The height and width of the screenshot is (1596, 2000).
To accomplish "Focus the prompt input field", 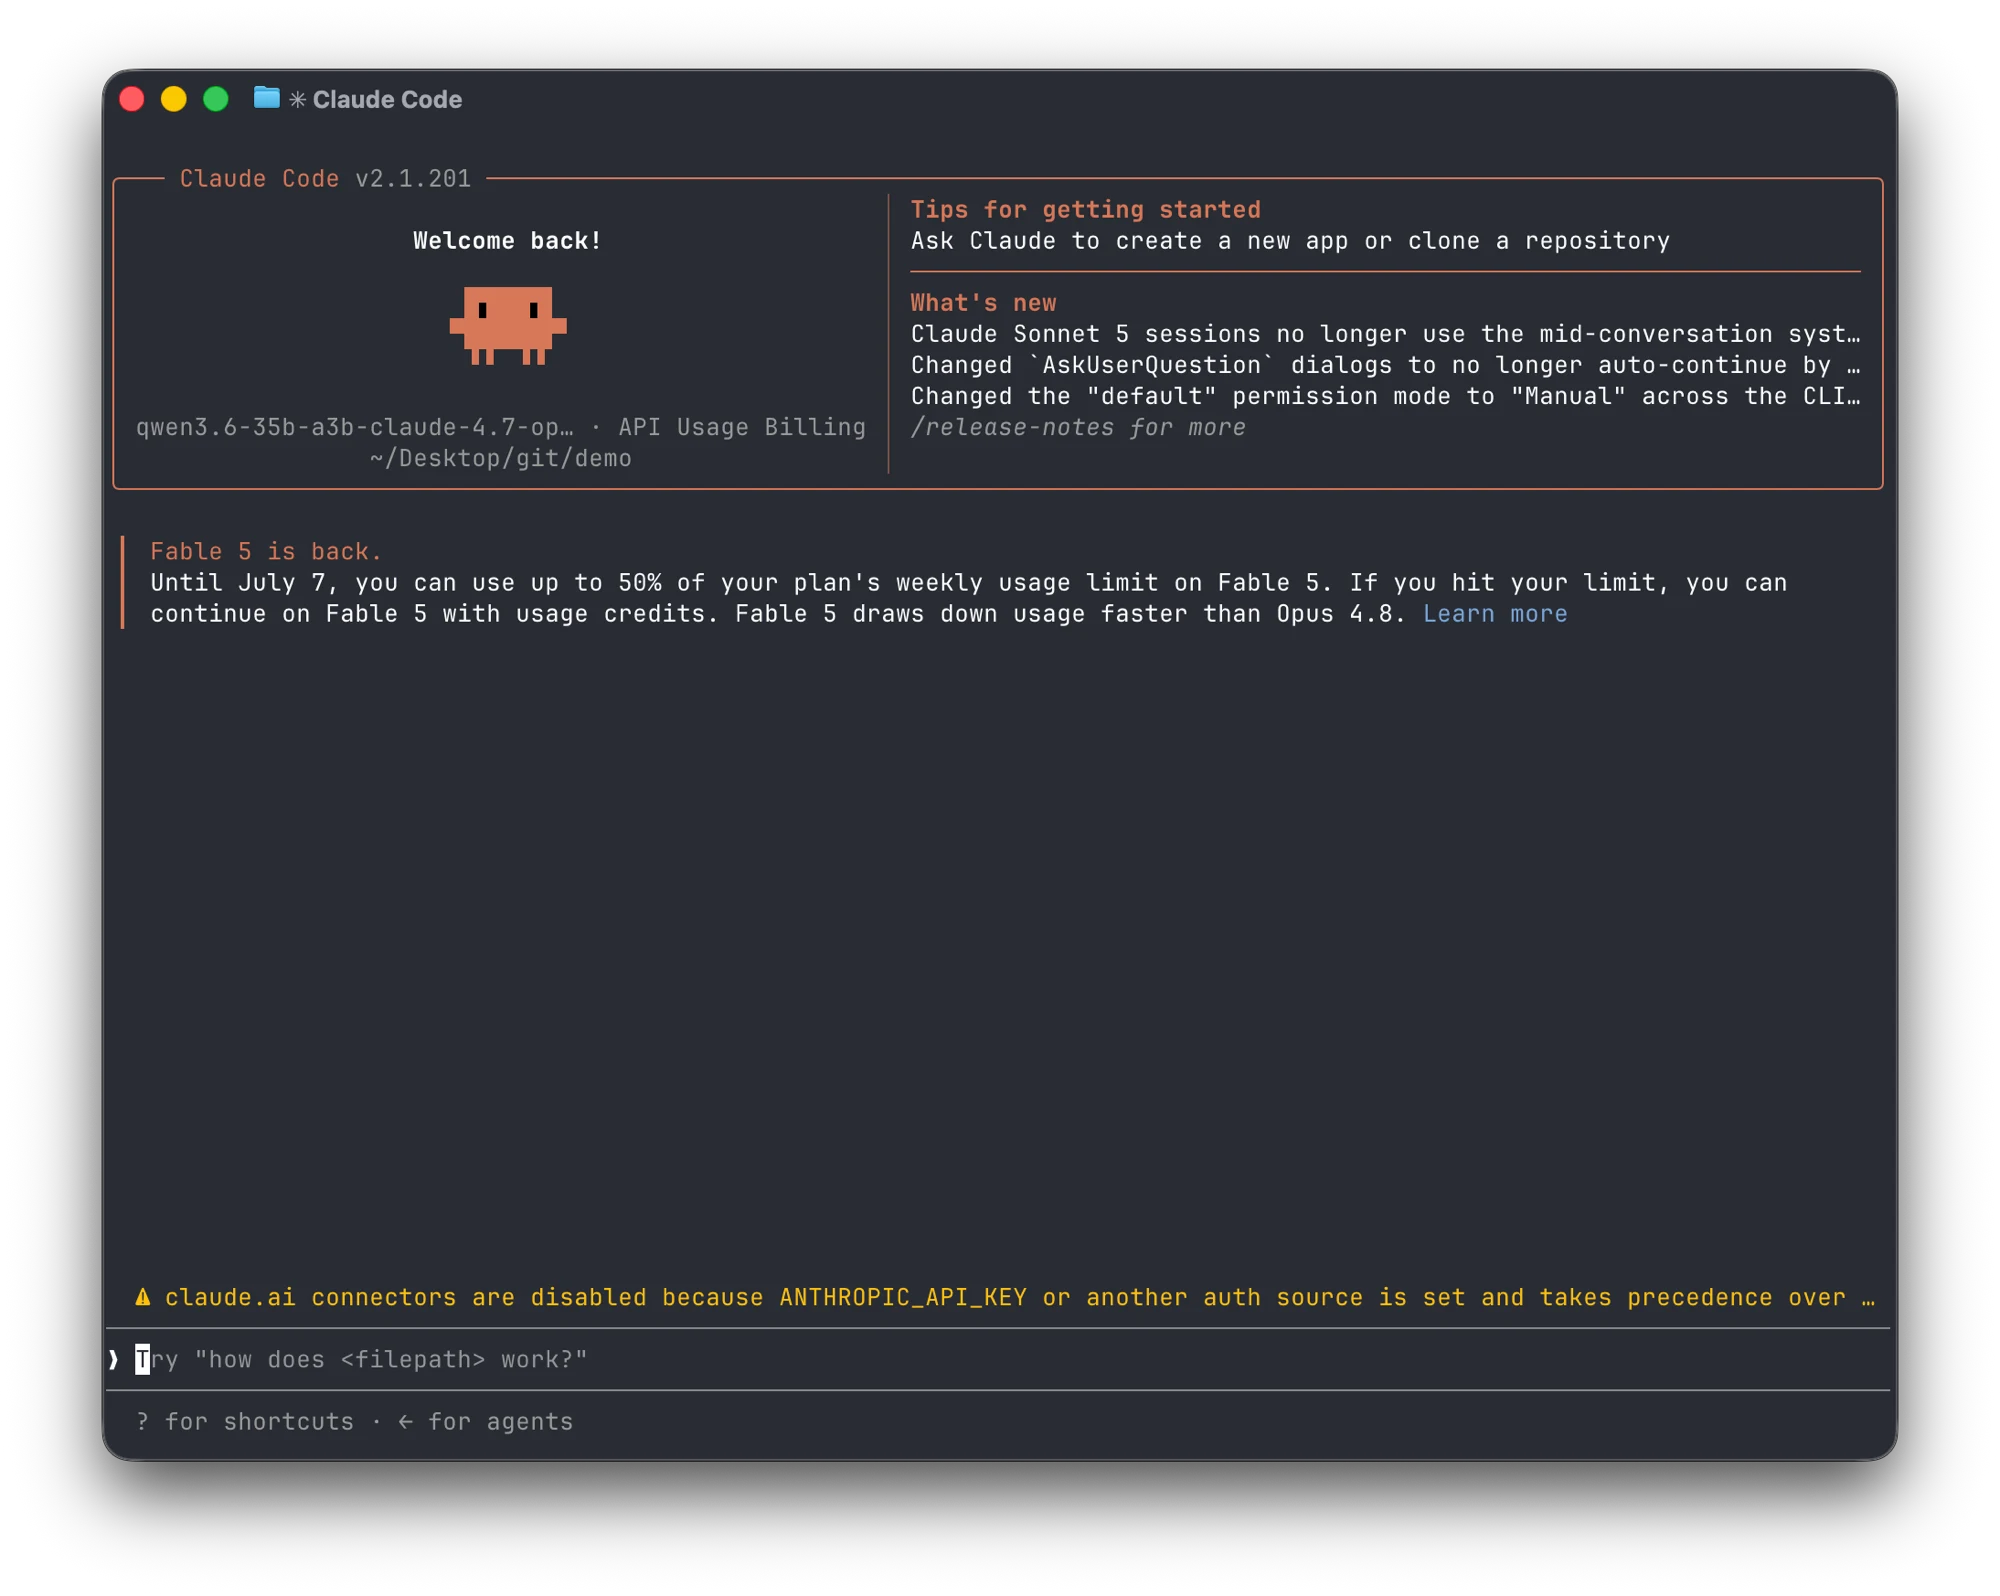I will (1000, 1359).
